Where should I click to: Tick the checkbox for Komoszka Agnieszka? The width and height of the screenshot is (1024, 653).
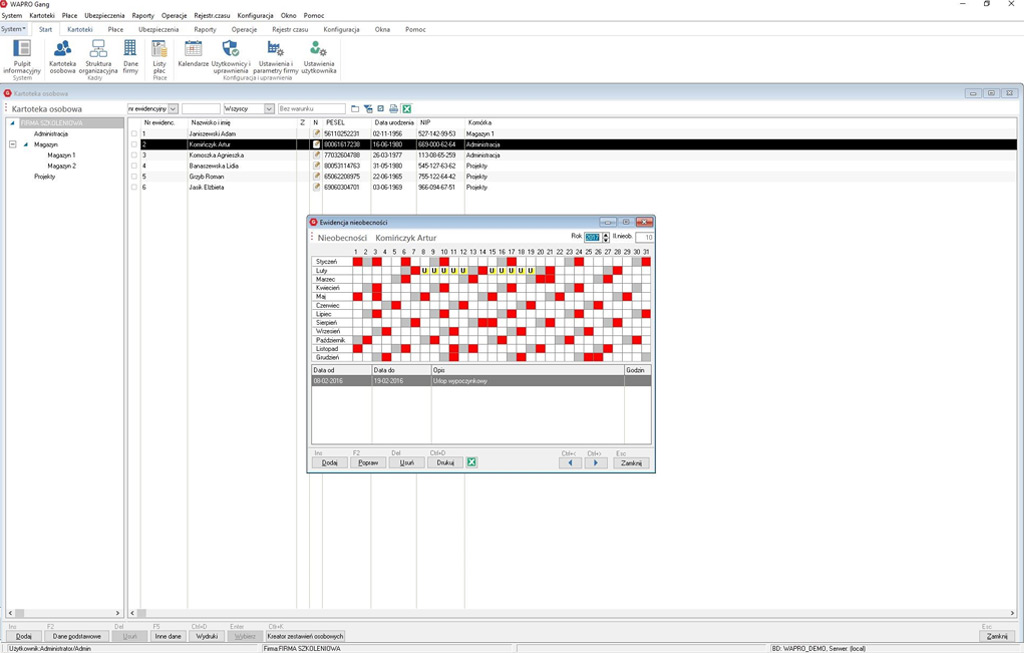[134, 155]
